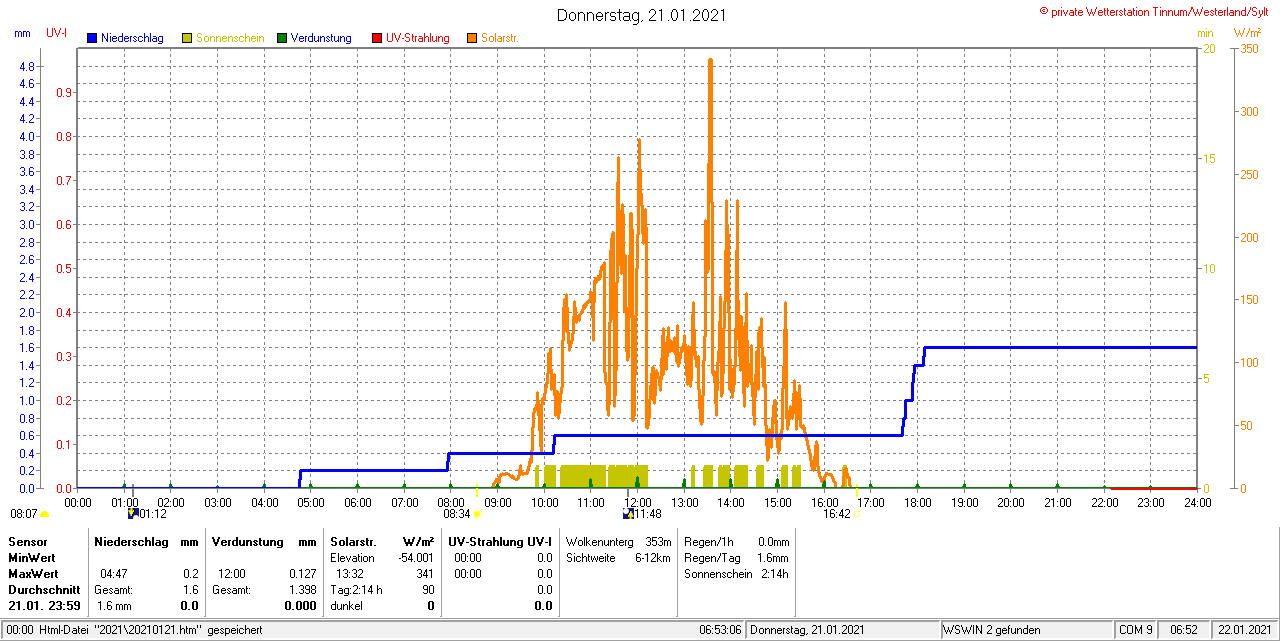Click the yellow Sonnenschein legend swatch
This screenshot has width=1280, height=641.
tap(187, 38)
